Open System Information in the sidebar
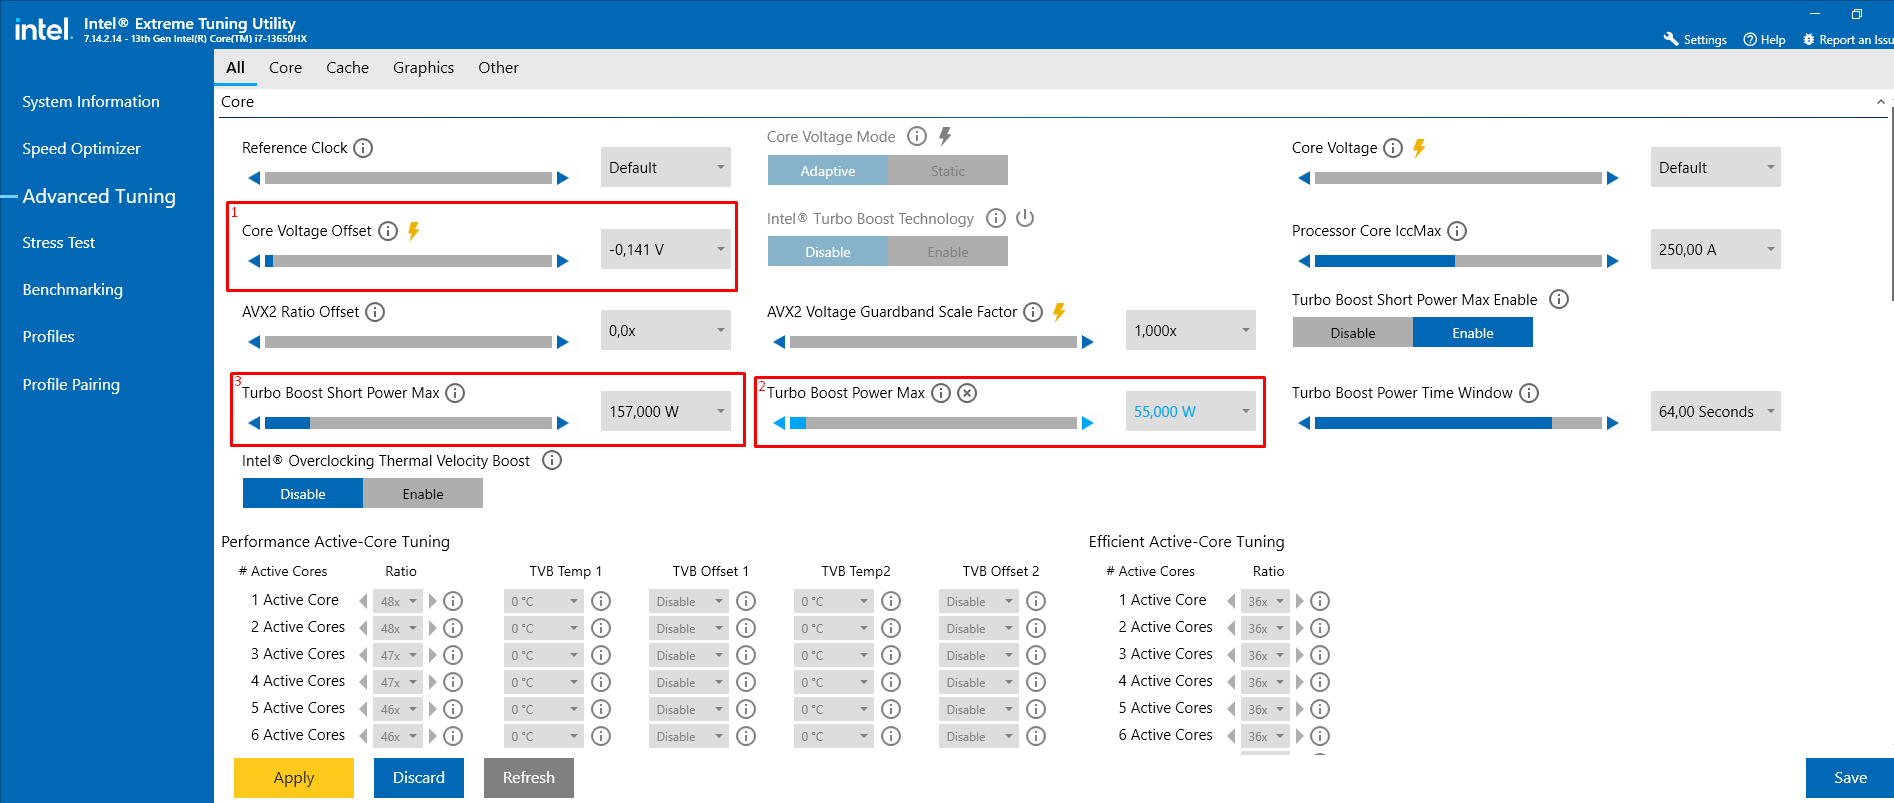The width and height of the screenshot is (1894, 803). coord(91,102)
